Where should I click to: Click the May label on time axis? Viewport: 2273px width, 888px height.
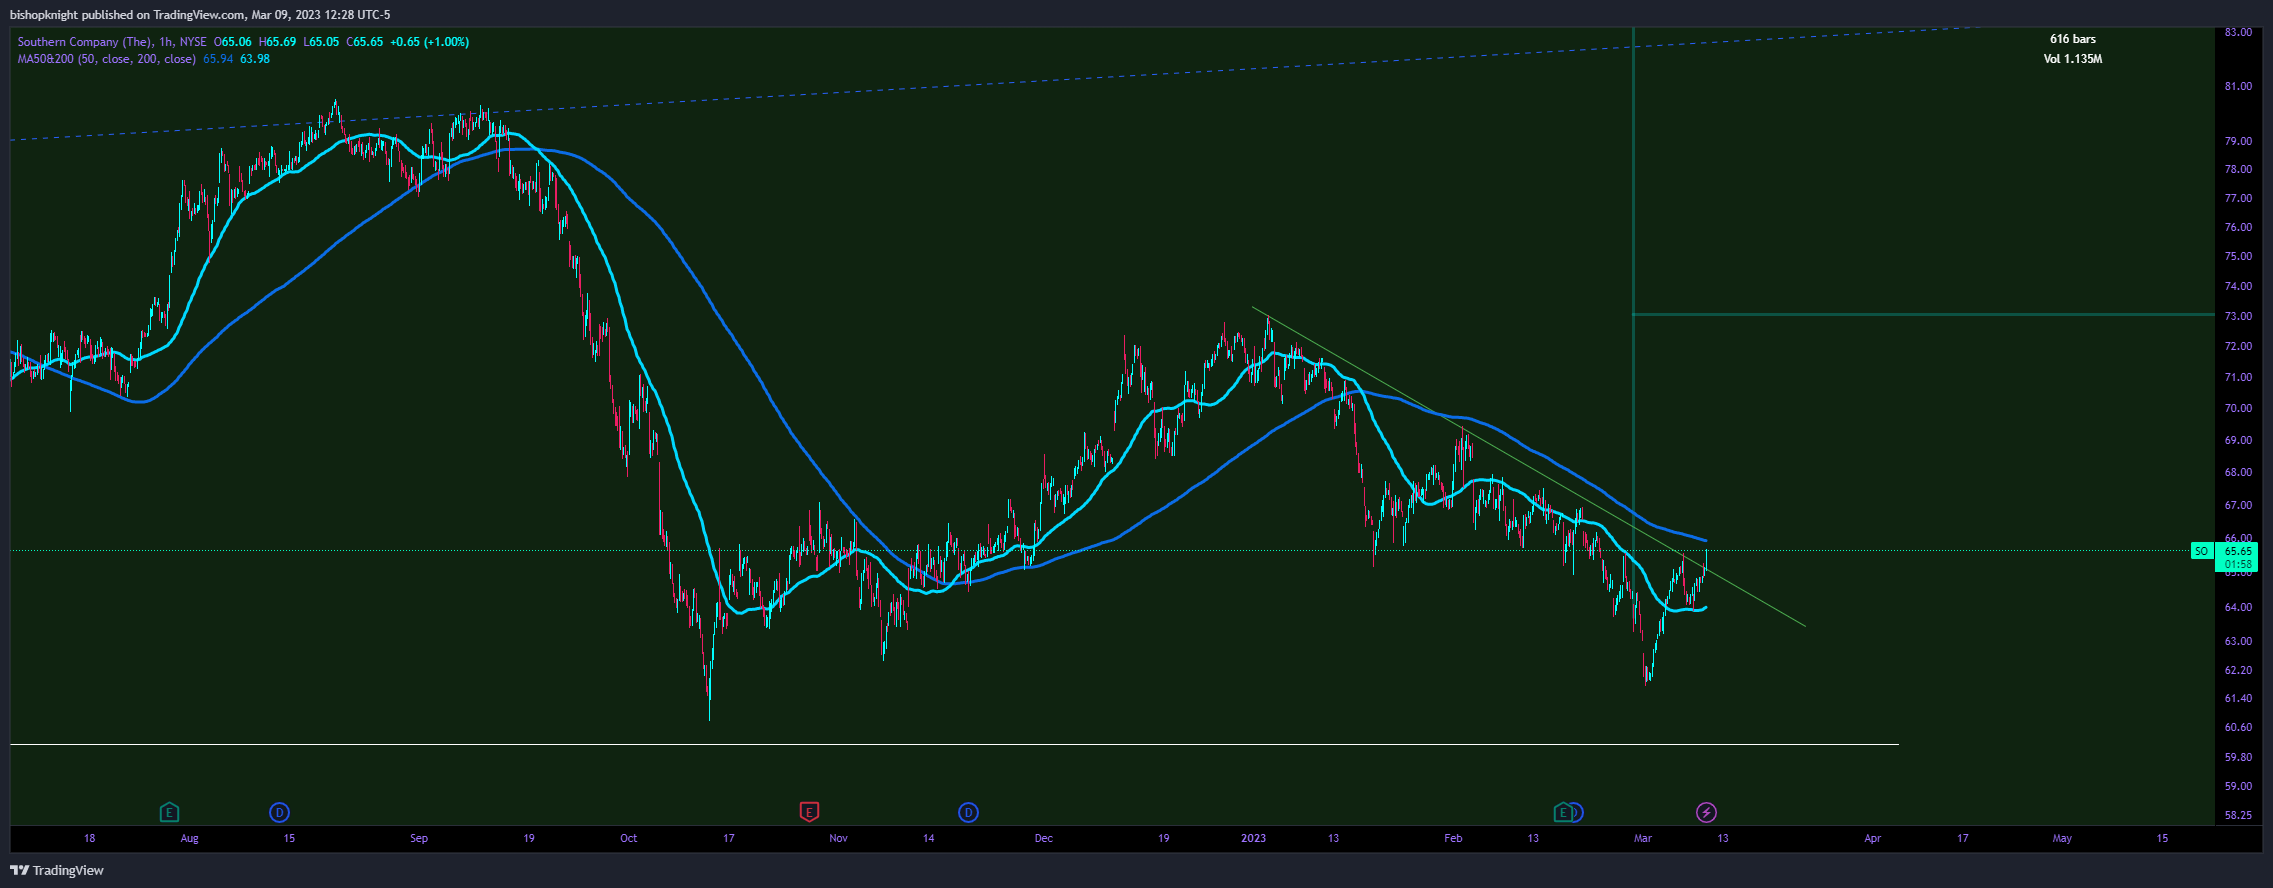coord(2062,838)
